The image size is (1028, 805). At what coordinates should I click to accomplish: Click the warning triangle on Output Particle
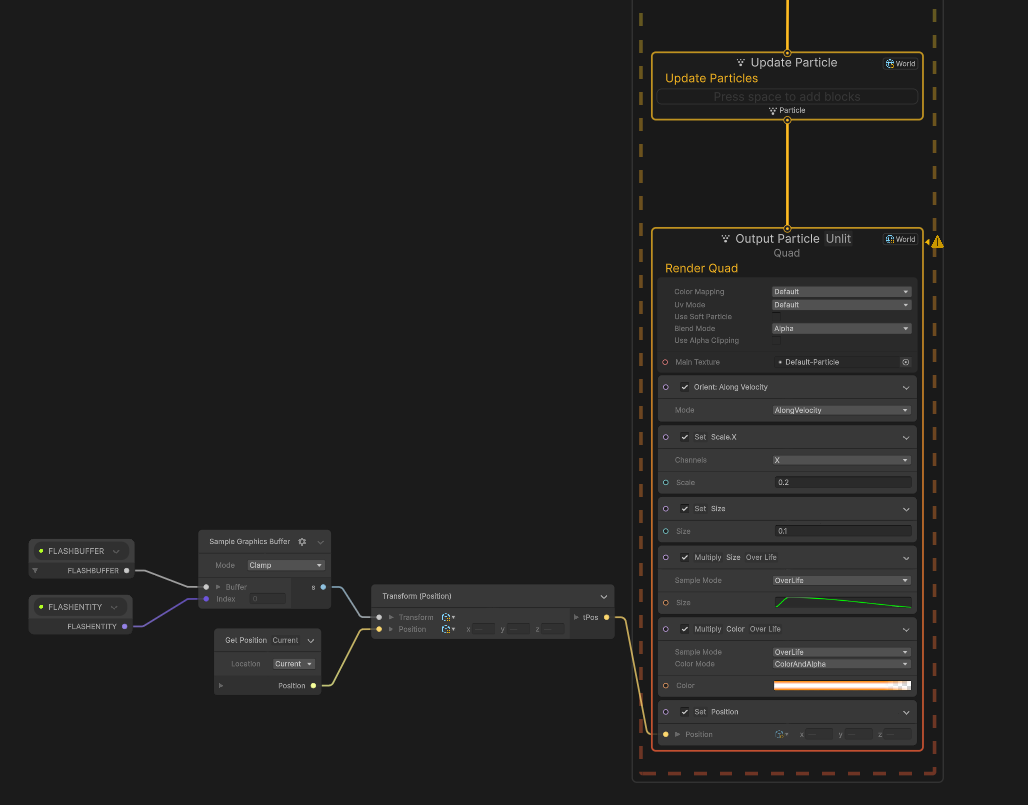coord(937,240)
